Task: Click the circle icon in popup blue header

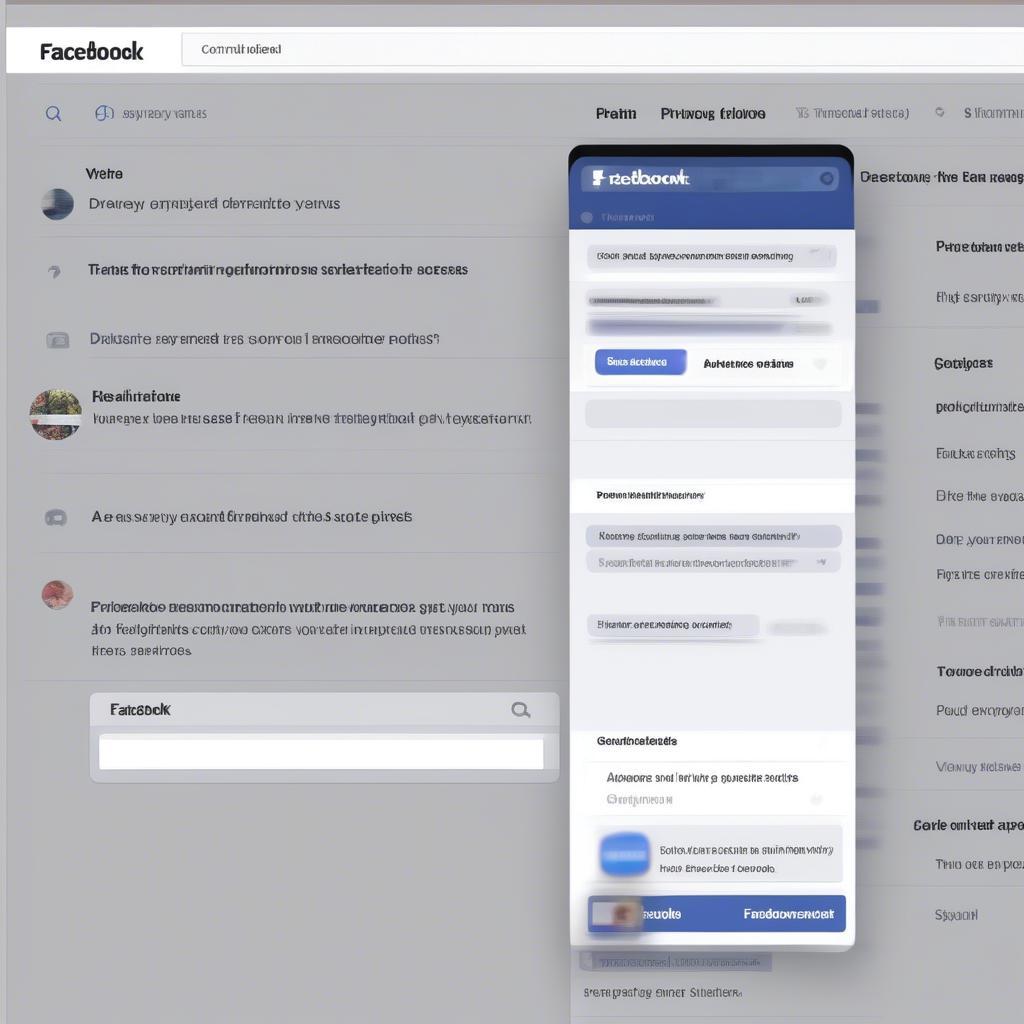Action: coord(826,179)
